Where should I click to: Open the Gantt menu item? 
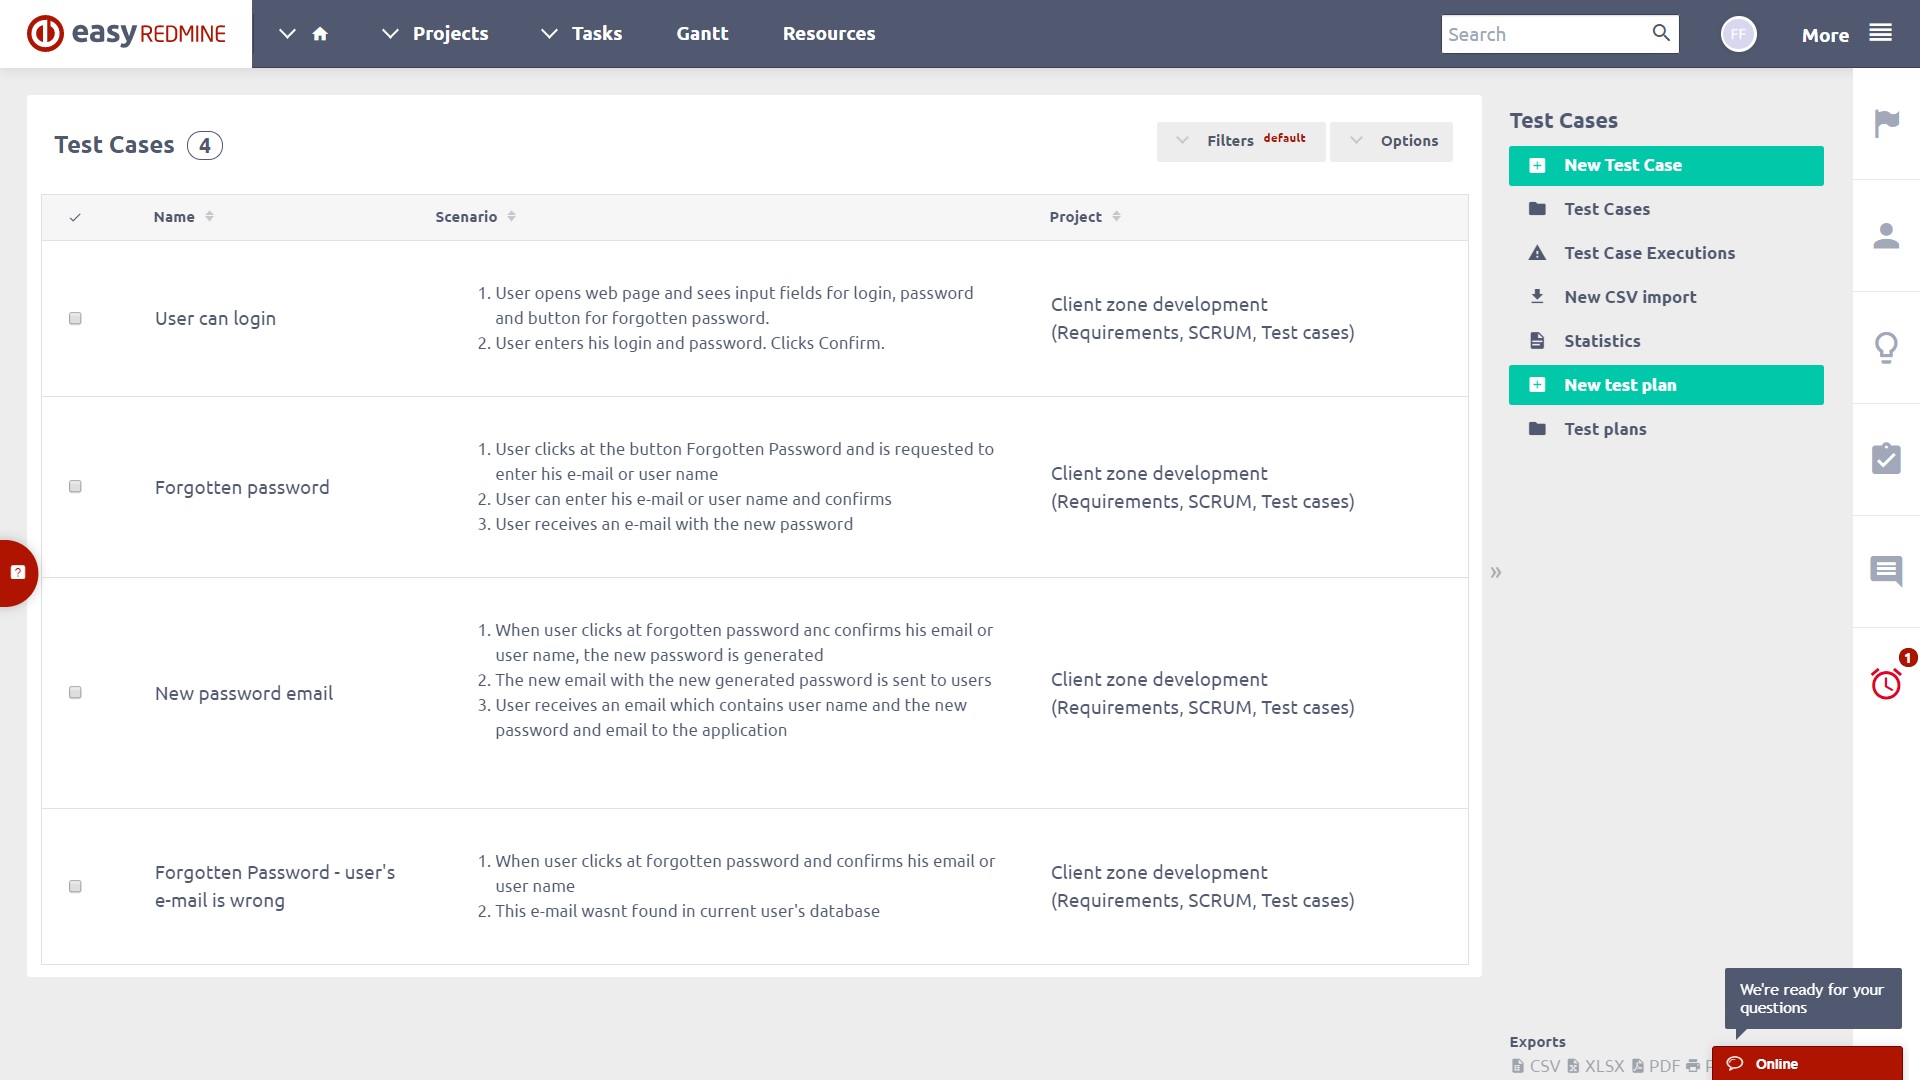click(x=702, y=34)
